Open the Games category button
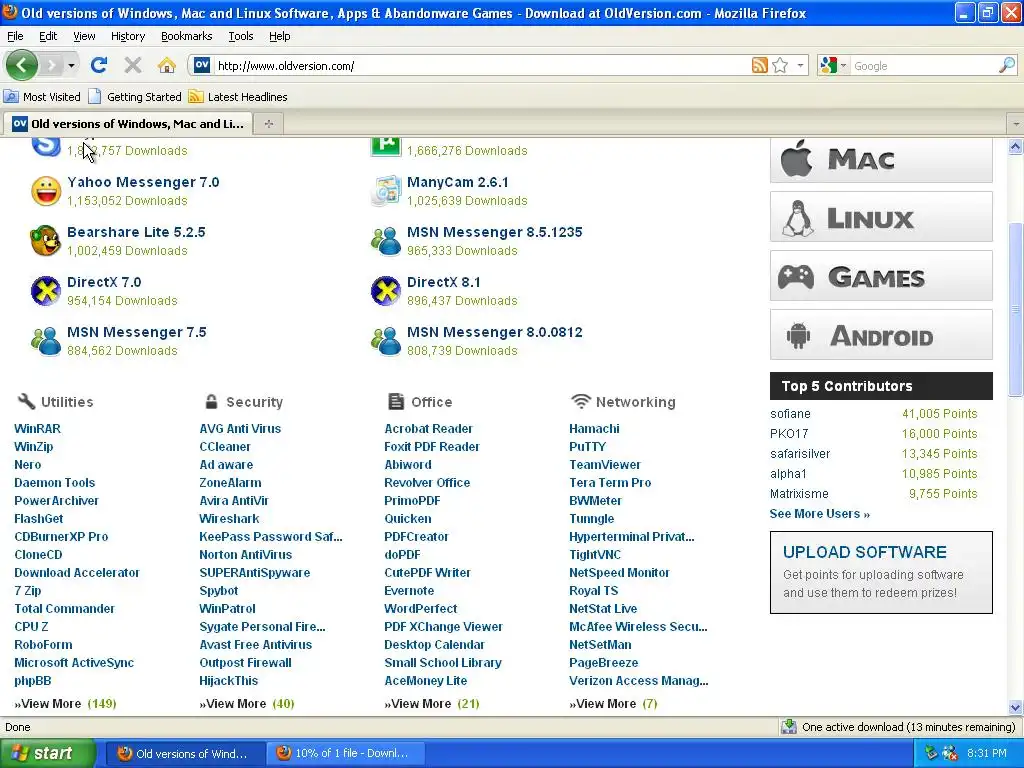Viewport: 1024px width, 768px height. [881, 276]
